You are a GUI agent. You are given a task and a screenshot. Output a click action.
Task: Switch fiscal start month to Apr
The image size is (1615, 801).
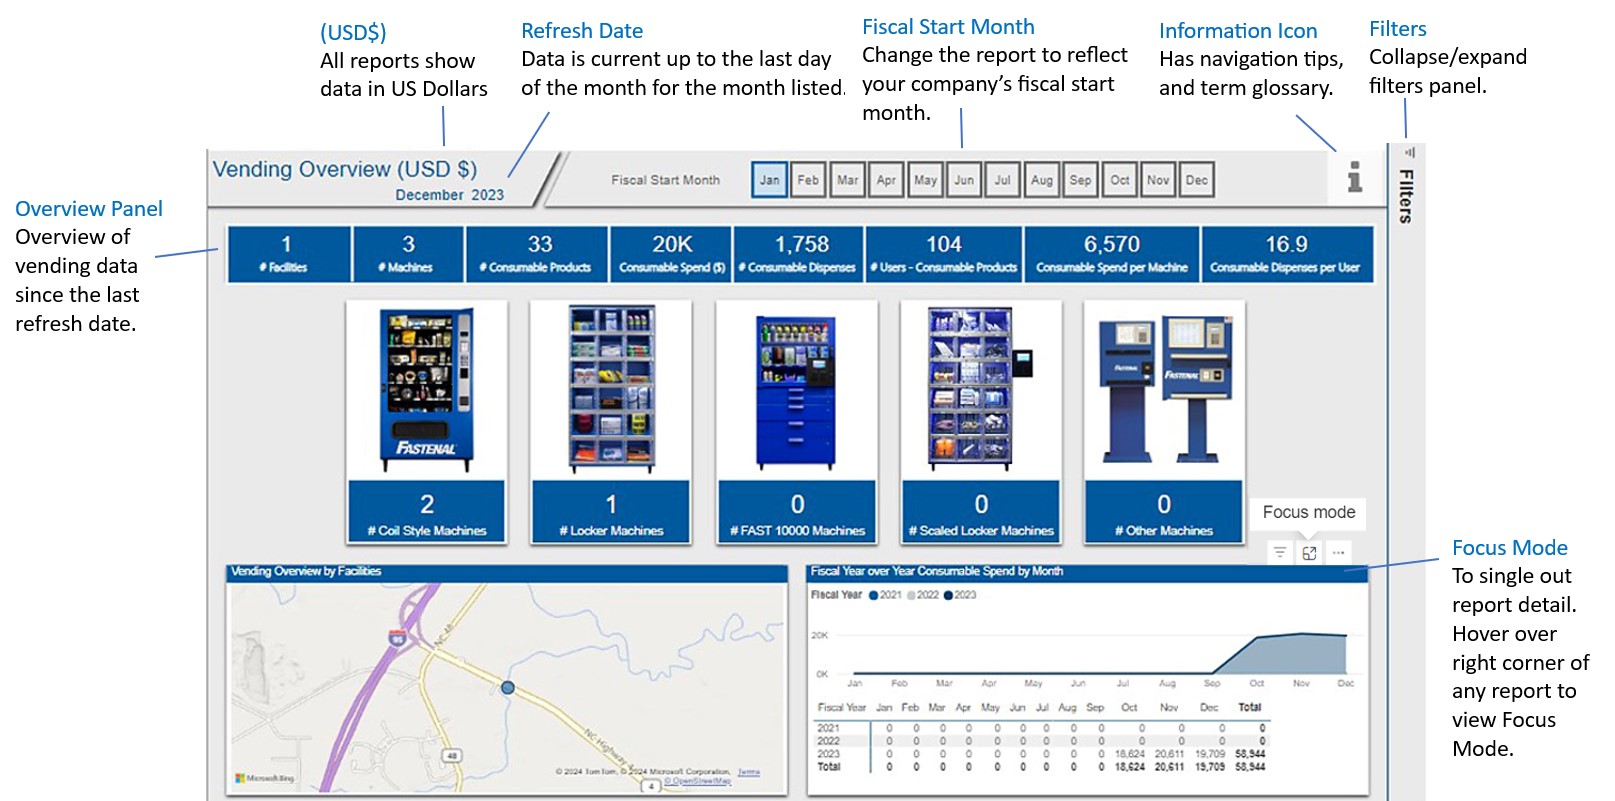(x=886, y=180)
